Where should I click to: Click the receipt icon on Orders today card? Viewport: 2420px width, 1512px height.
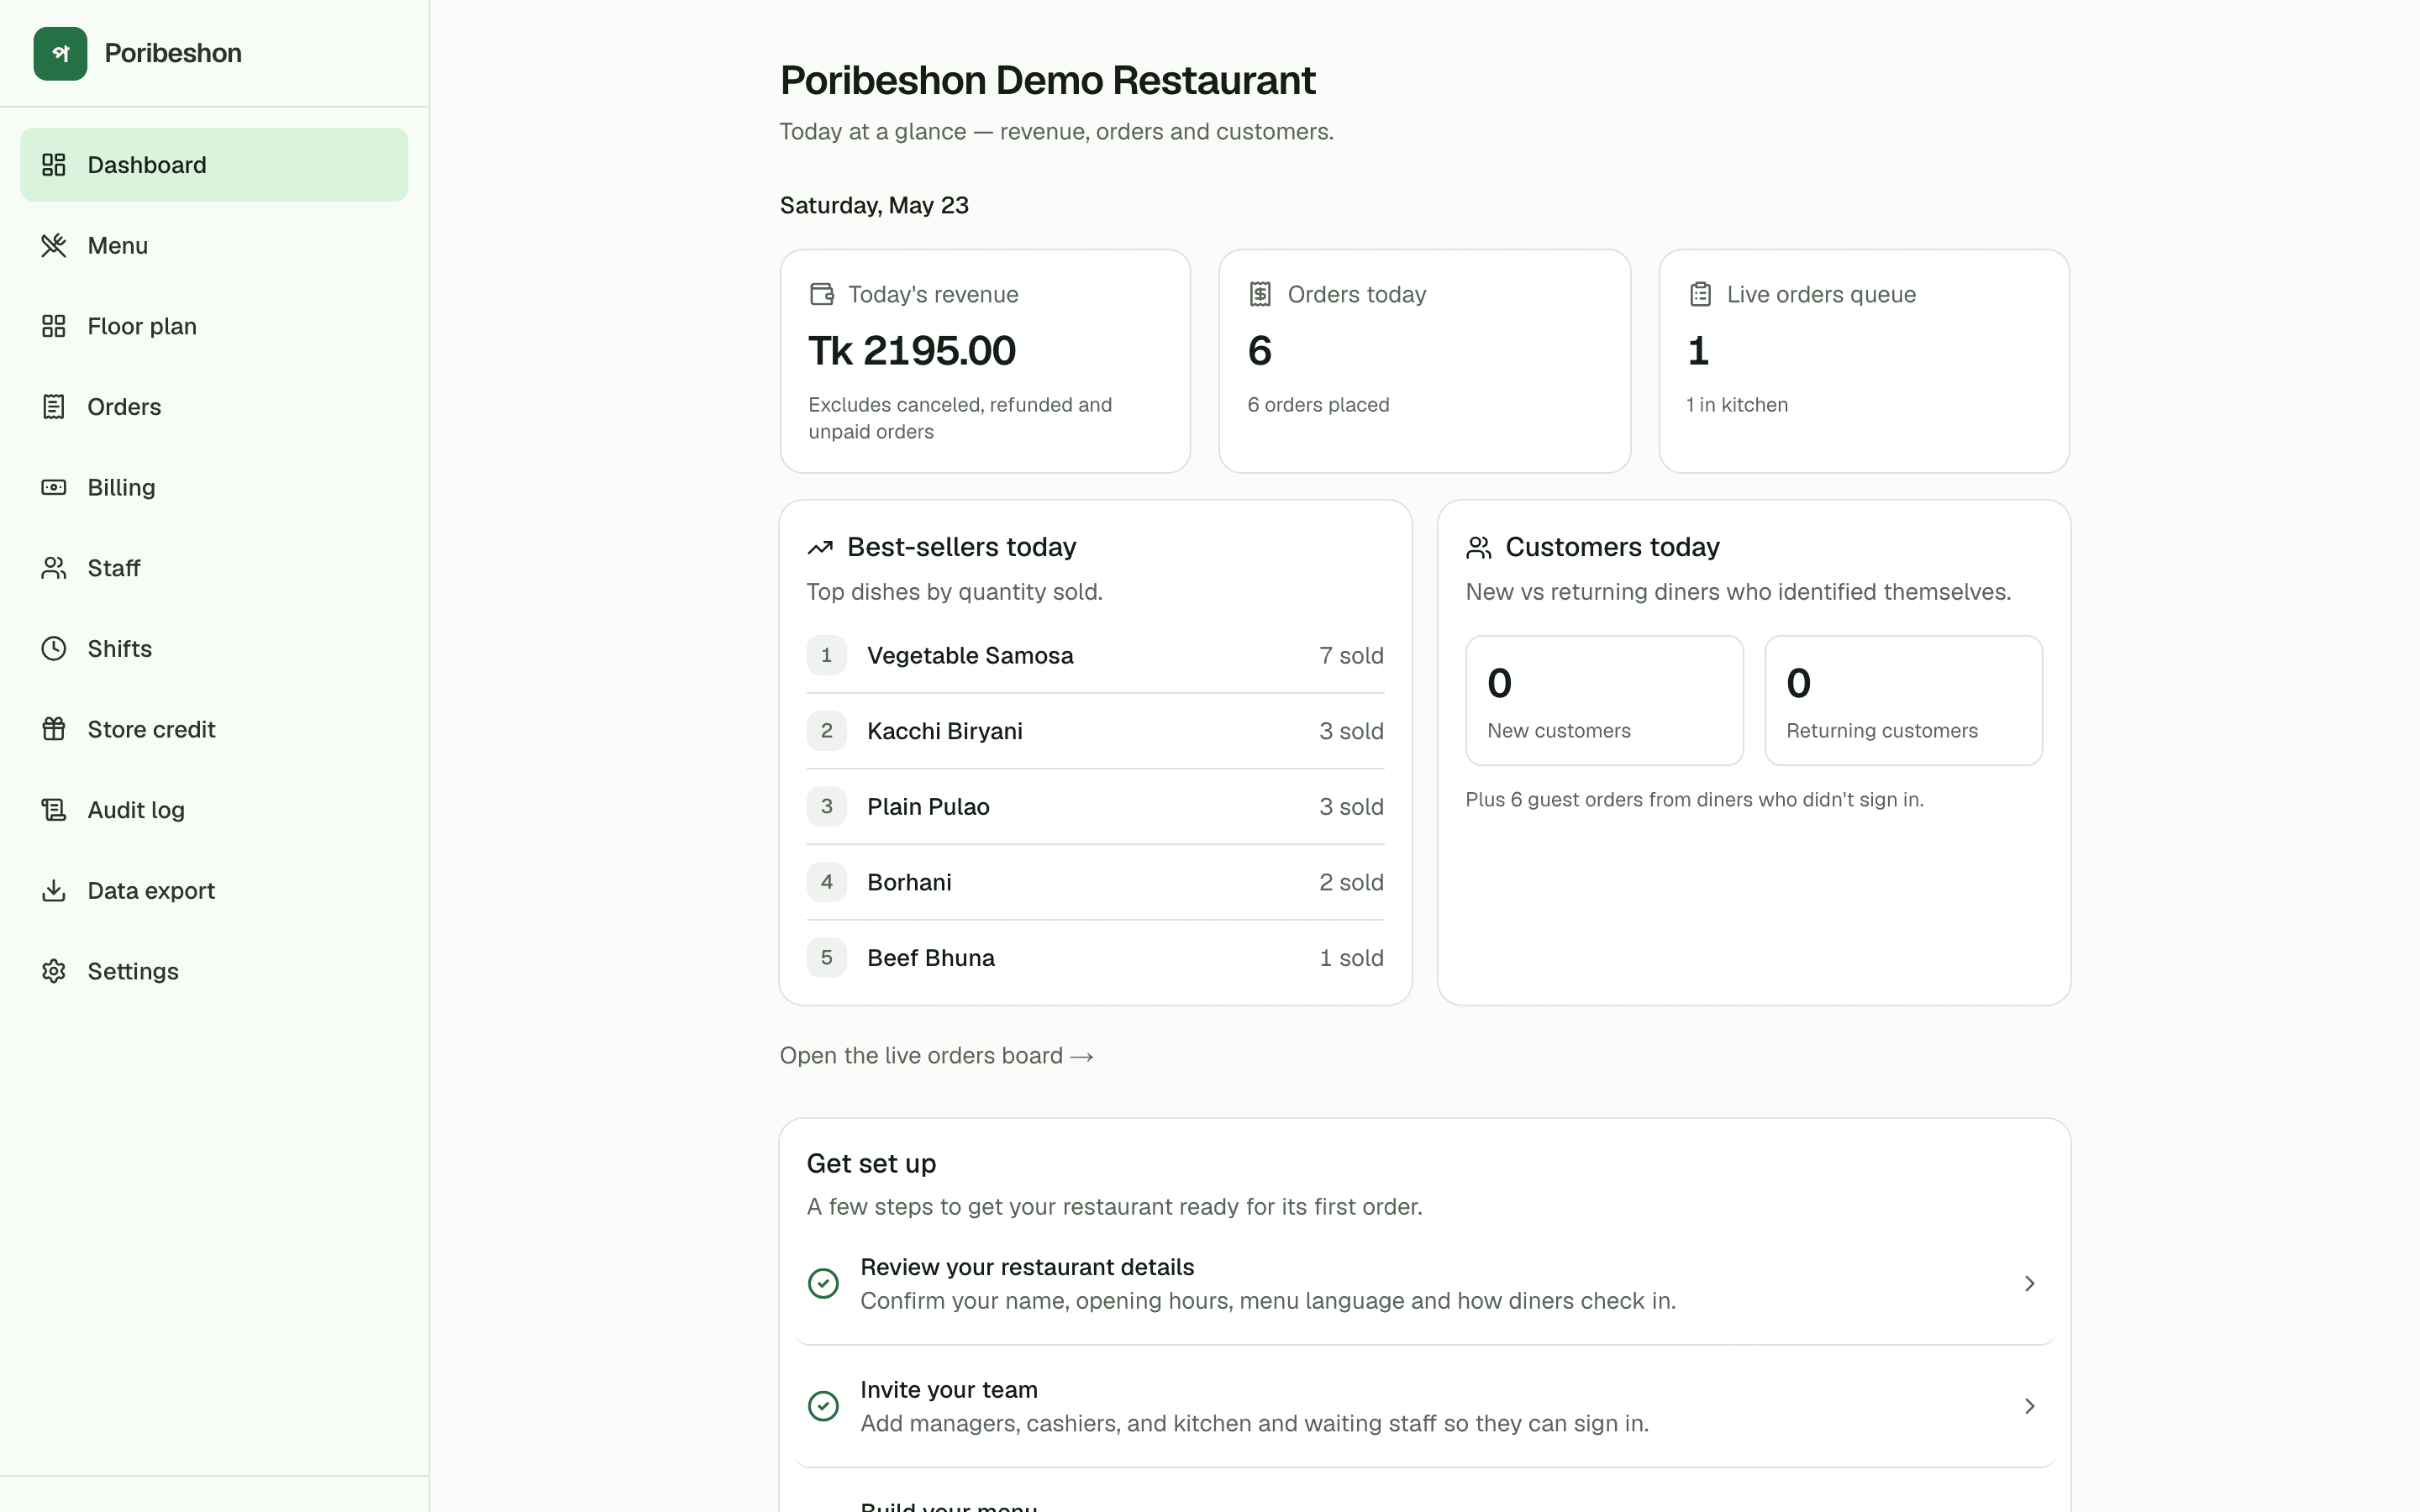coord(1260,294)
